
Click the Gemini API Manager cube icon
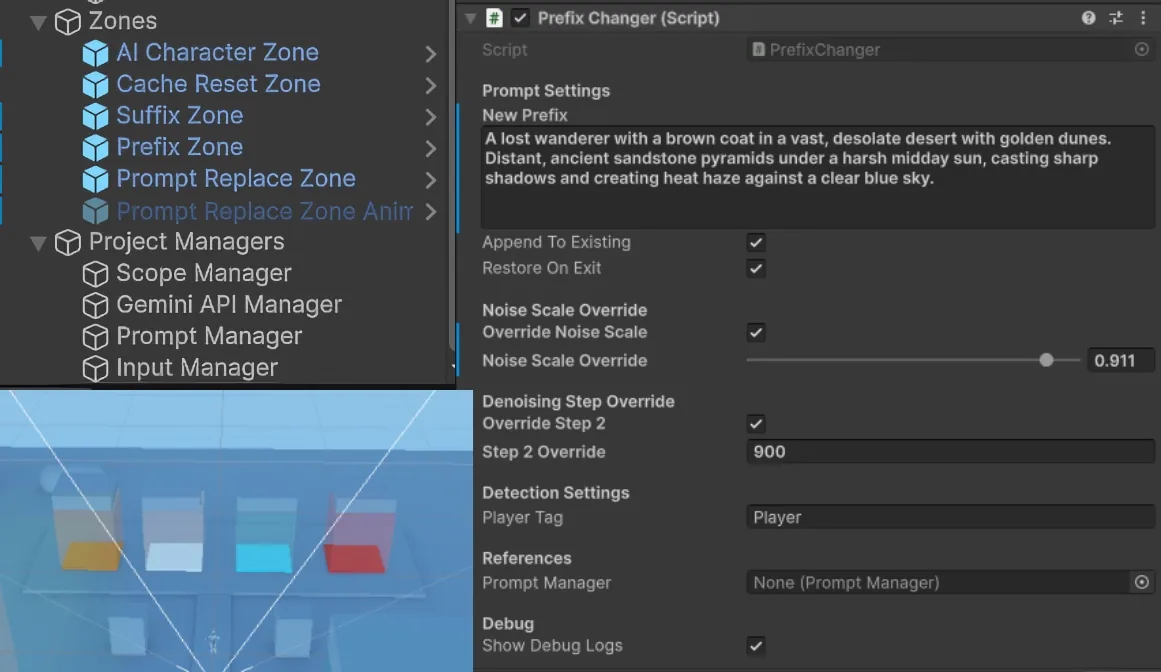pos(95,305)
